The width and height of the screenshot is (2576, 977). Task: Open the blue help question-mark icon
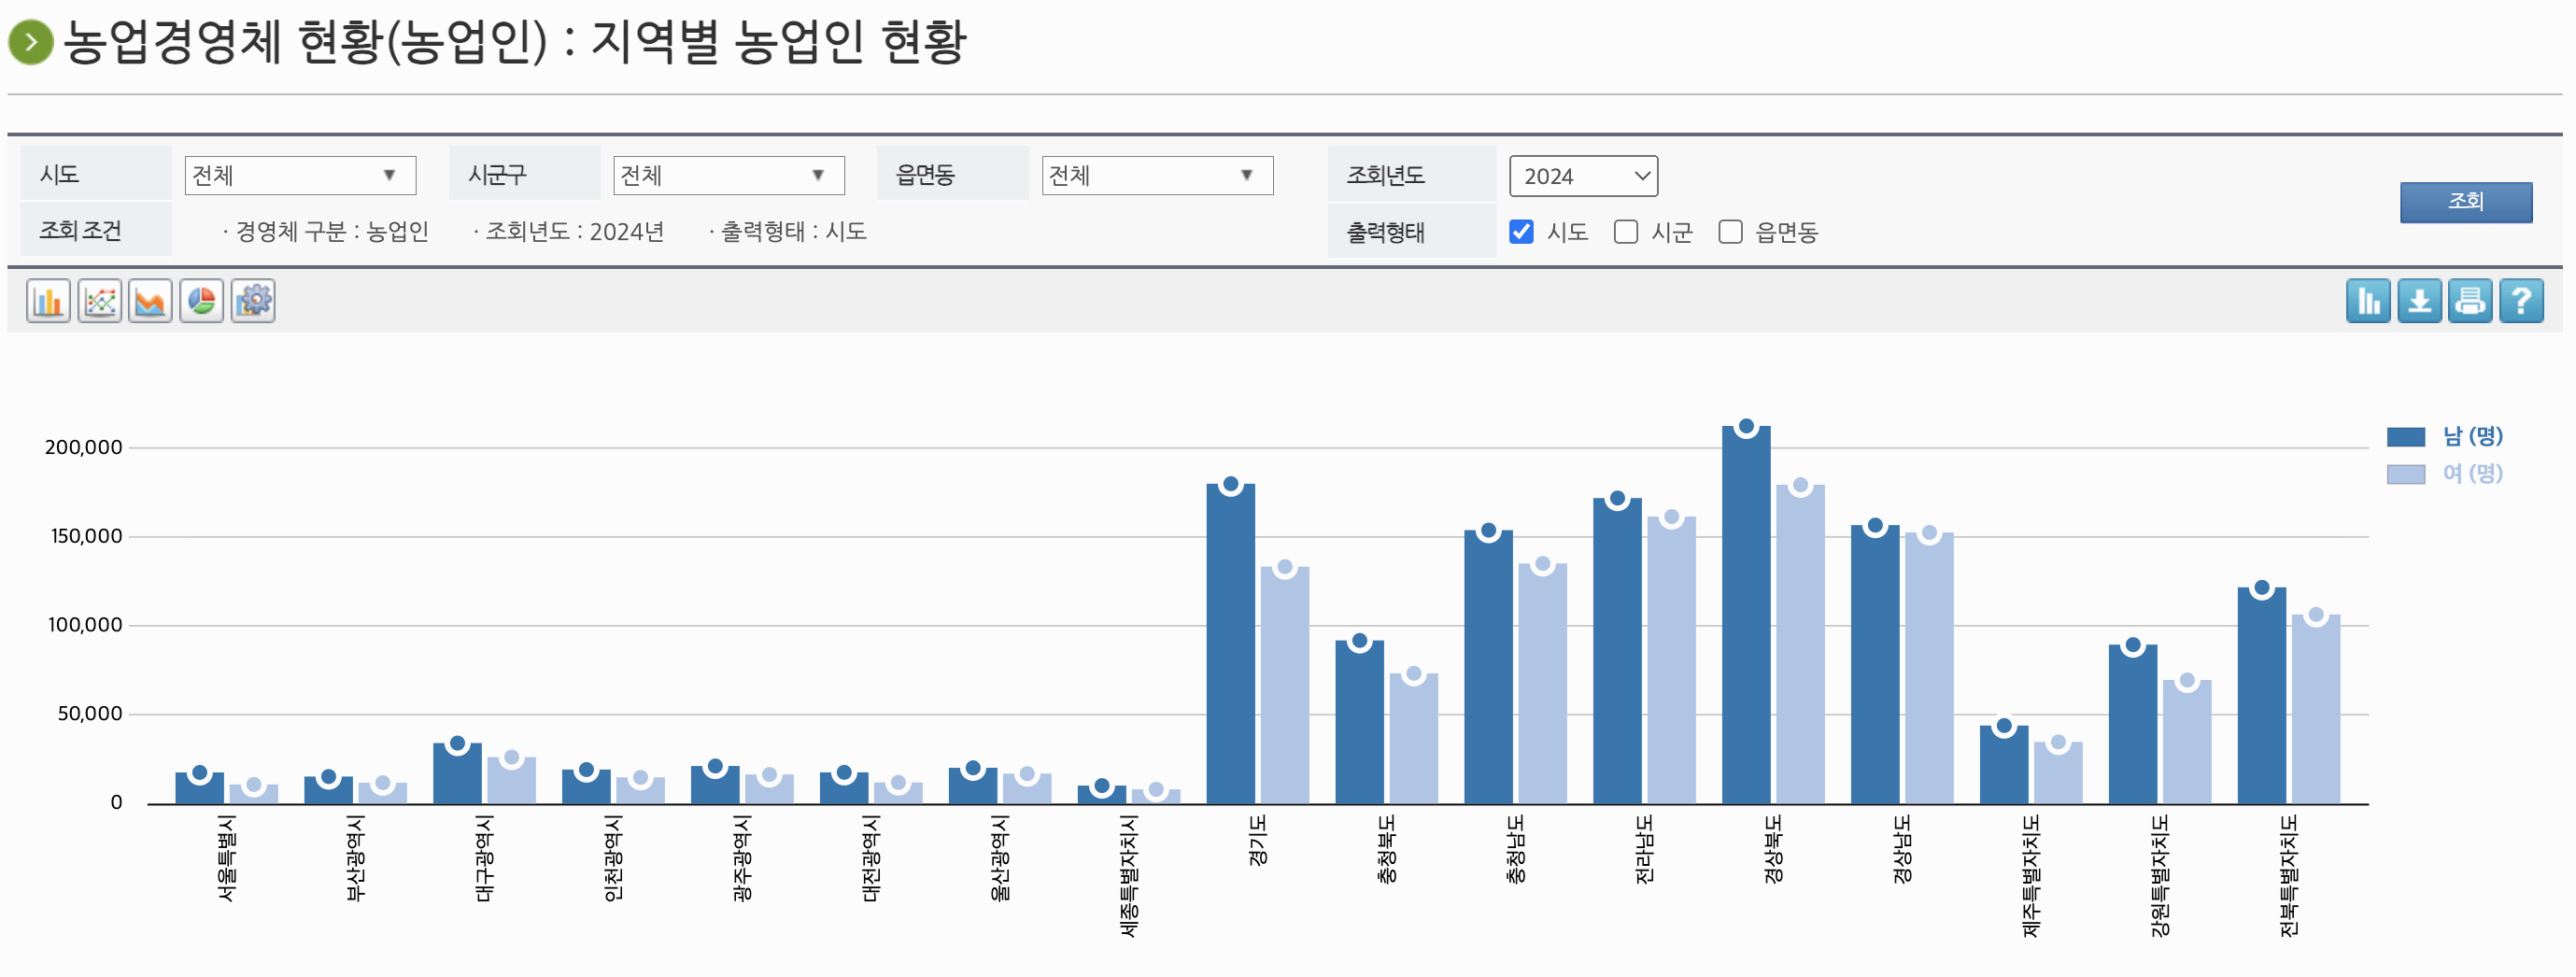pos(2521,301)
